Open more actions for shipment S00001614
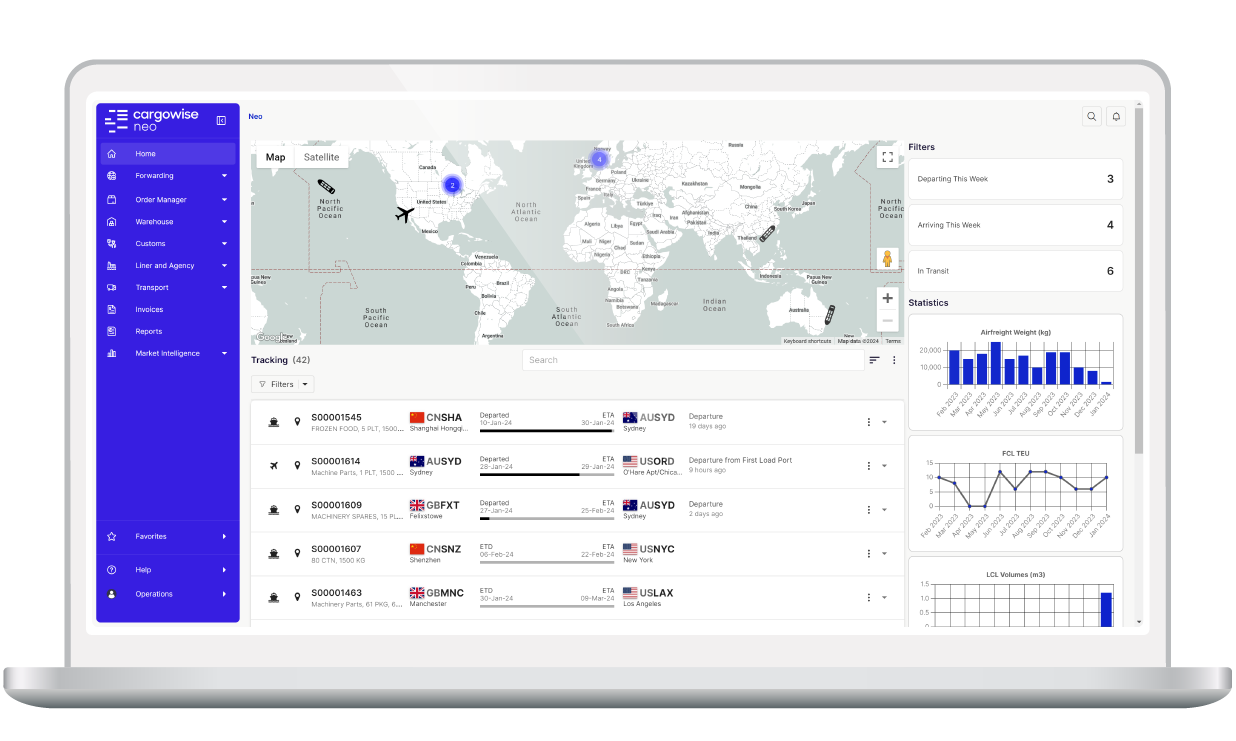Image resolution: width=1236 pixels, height=741 pixels. [x=869, y=466]
